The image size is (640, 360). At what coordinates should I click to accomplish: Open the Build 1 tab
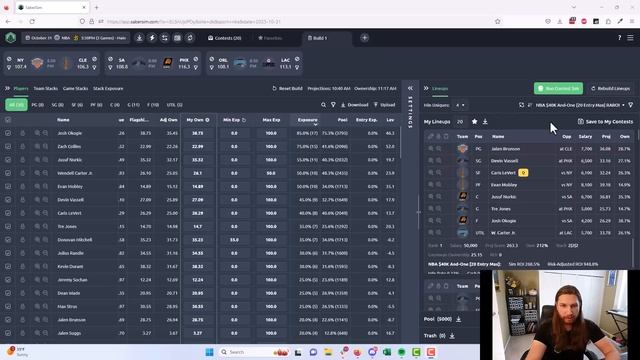(318, 38)
